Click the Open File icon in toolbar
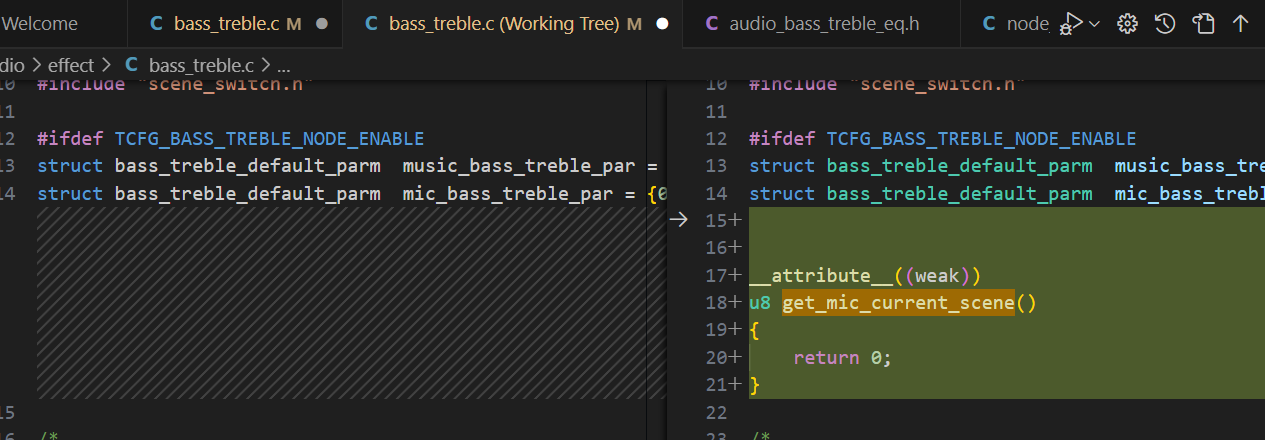Image resolution: width=1265 pixels, height=440 pixels. [x=1203, y=24]
